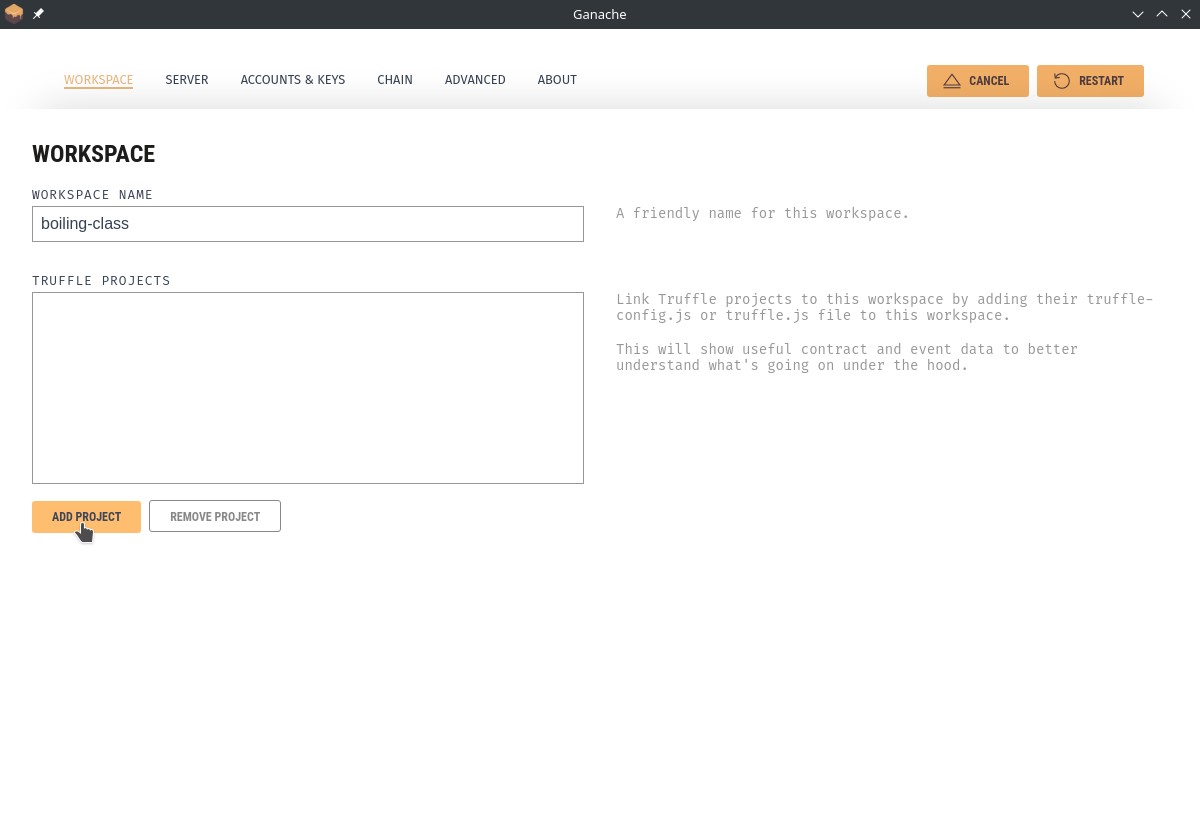
Task: Click the 'Link Truffle projects to this workspace' description
Action: (x=885, y=307)
